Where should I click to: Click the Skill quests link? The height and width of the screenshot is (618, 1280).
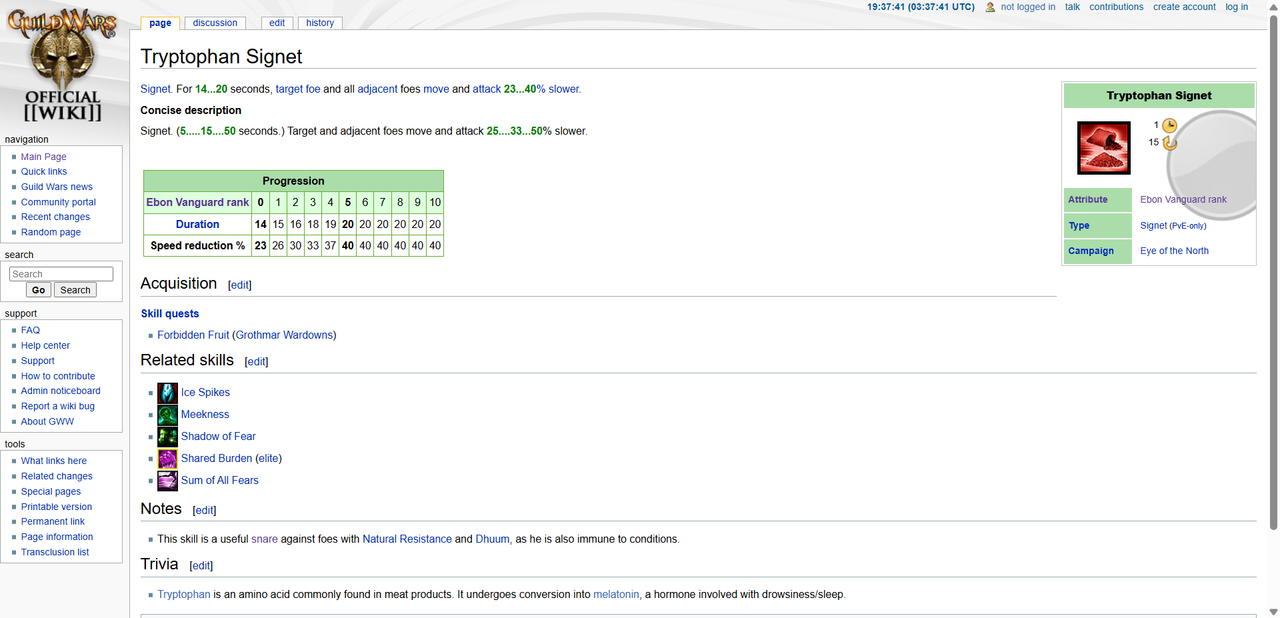(170, 314)
